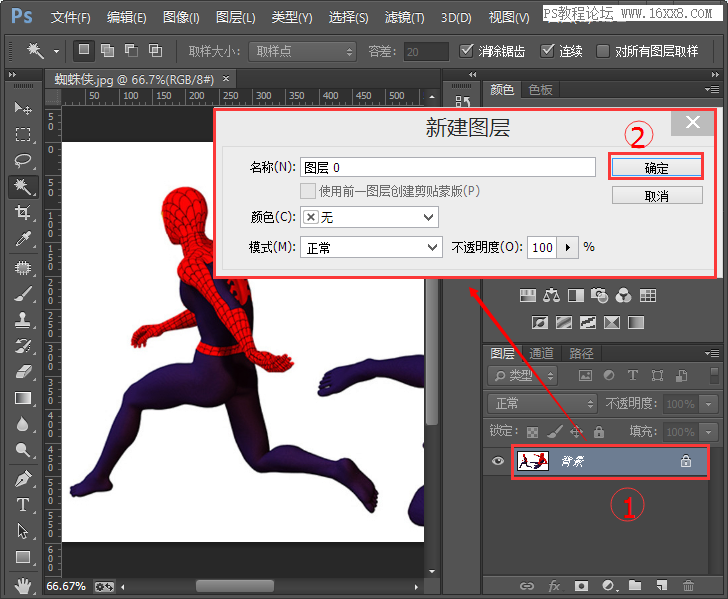This screenshot has height=599, width=728.
Task: Open the Image (图像) menu
Action: [181, 18]
